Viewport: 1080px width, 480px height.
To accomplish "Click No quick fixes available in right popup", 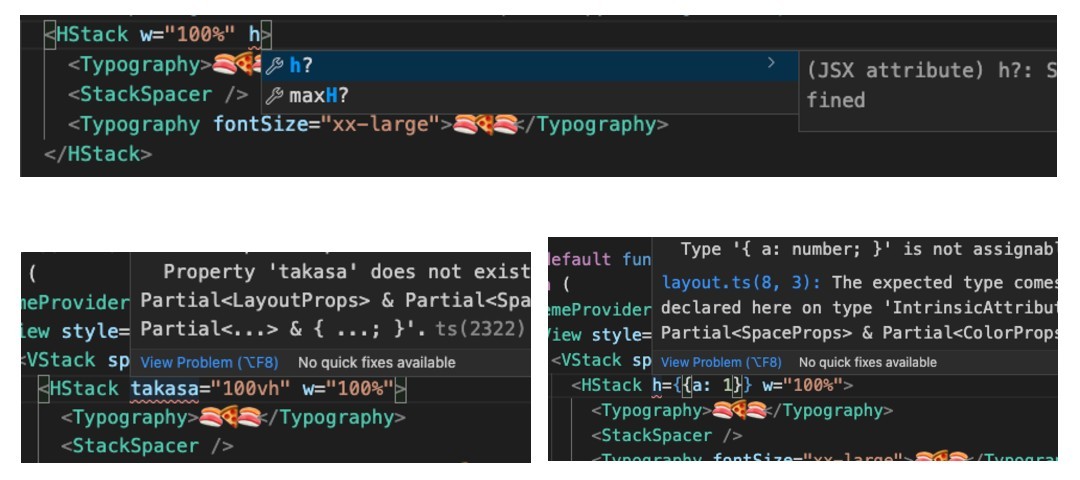I will click(x=867, y=362).
